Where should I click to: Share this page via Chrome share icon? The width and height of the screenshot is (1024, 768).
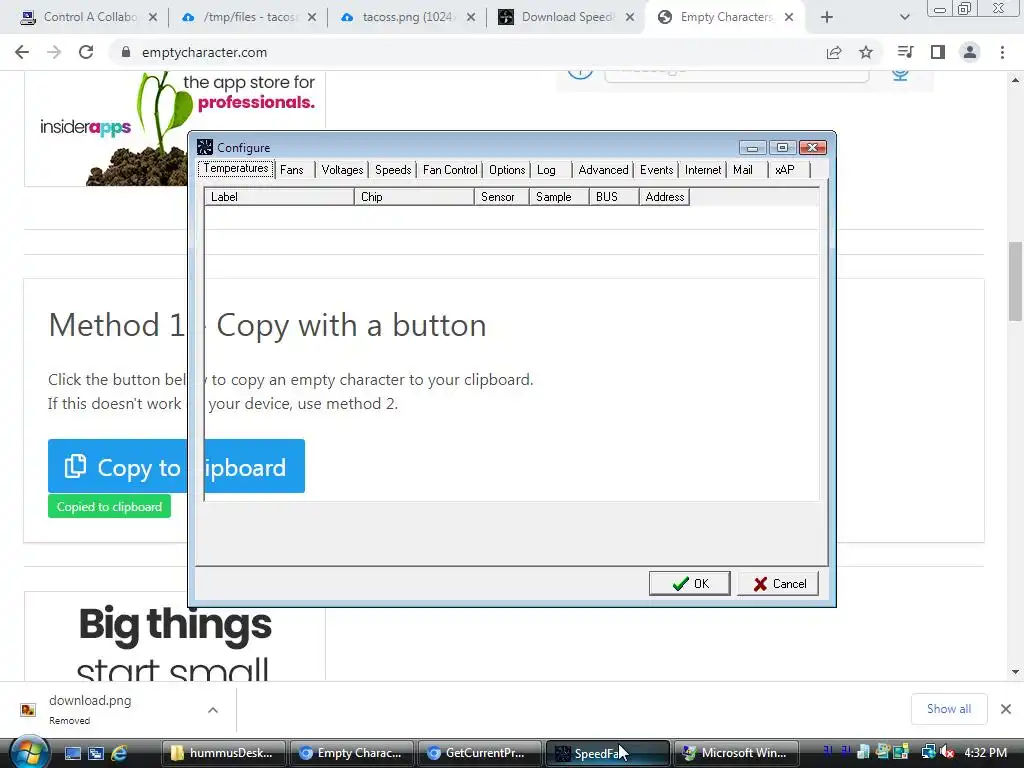pos(834,52)
